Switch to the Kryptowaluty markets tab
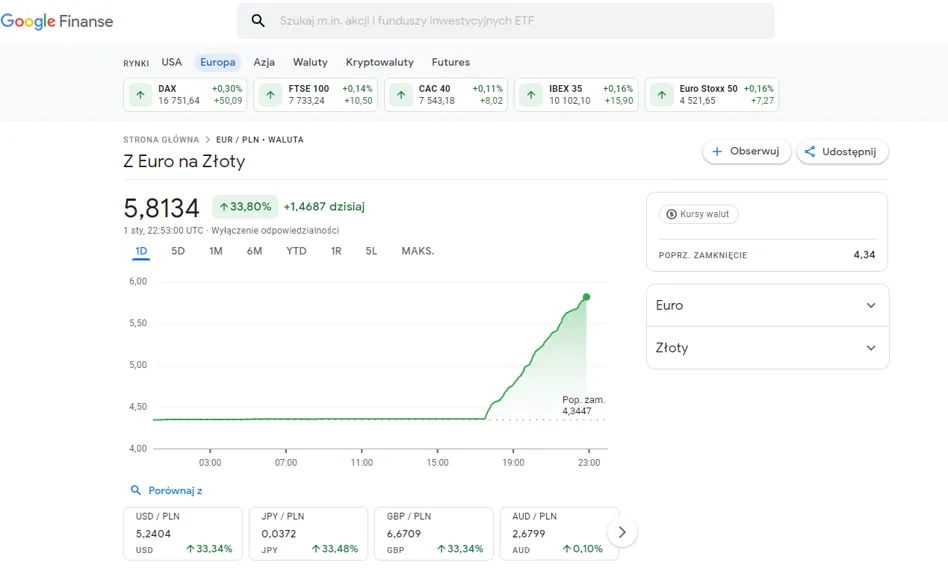The width and height of the screenshot is (948, 568). [x=379, y=62]
